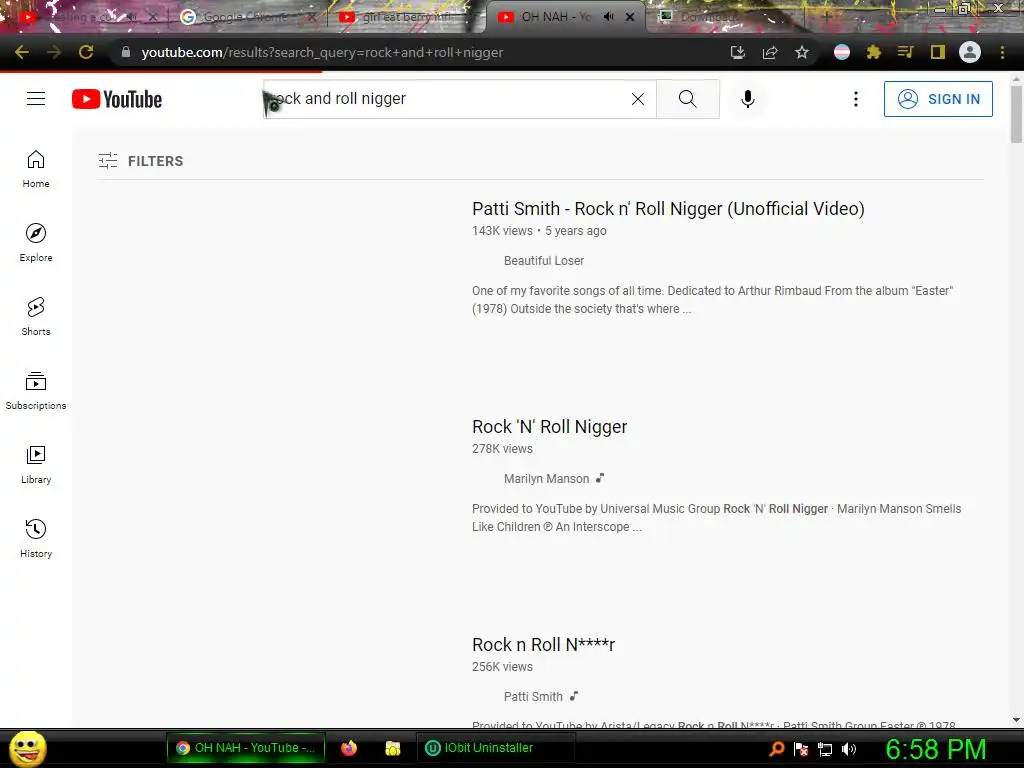Click the '143K views' text
Image resolution: width=1024 pixels, height=768 pixels.
[502, 231]
